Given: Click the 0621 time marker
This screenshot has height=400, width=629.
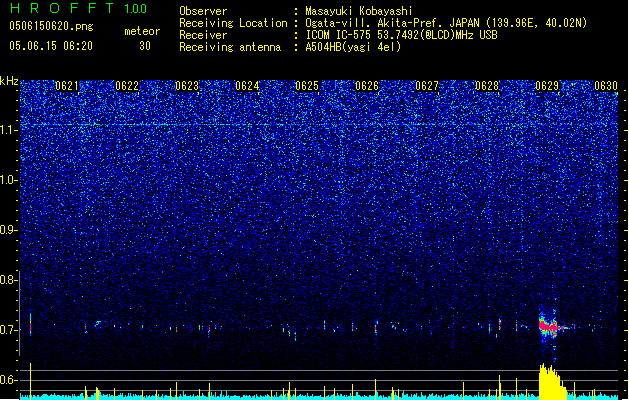Looking at the screenshot, I should click(67, 86).
